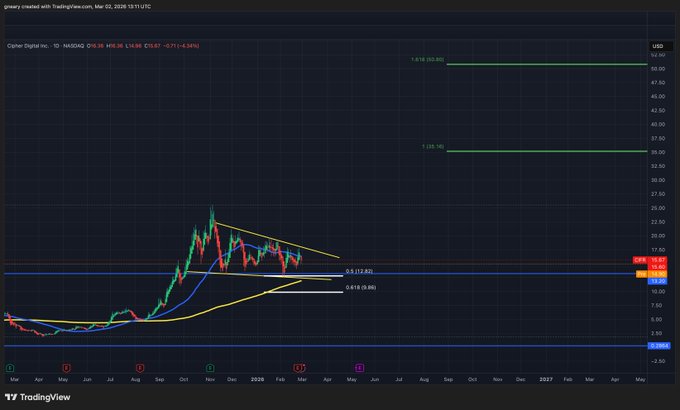The image size is (680, 410).
Task: Open the red earnings marker near Aug 2025
Action: pos(140,368)
